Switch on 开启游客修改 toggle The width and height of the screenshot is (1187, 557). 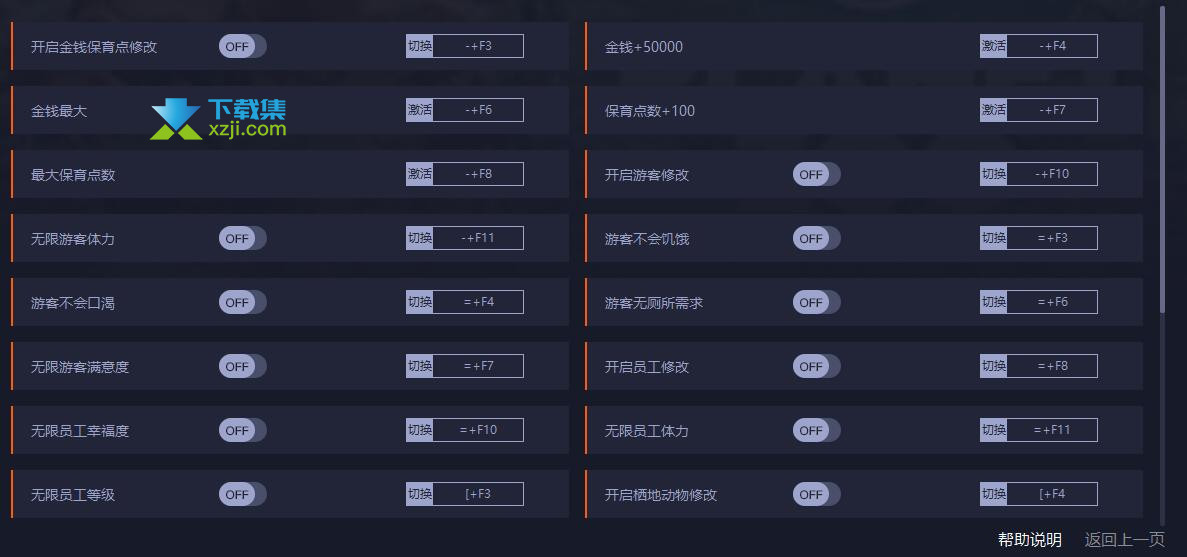tap(817, 174)
